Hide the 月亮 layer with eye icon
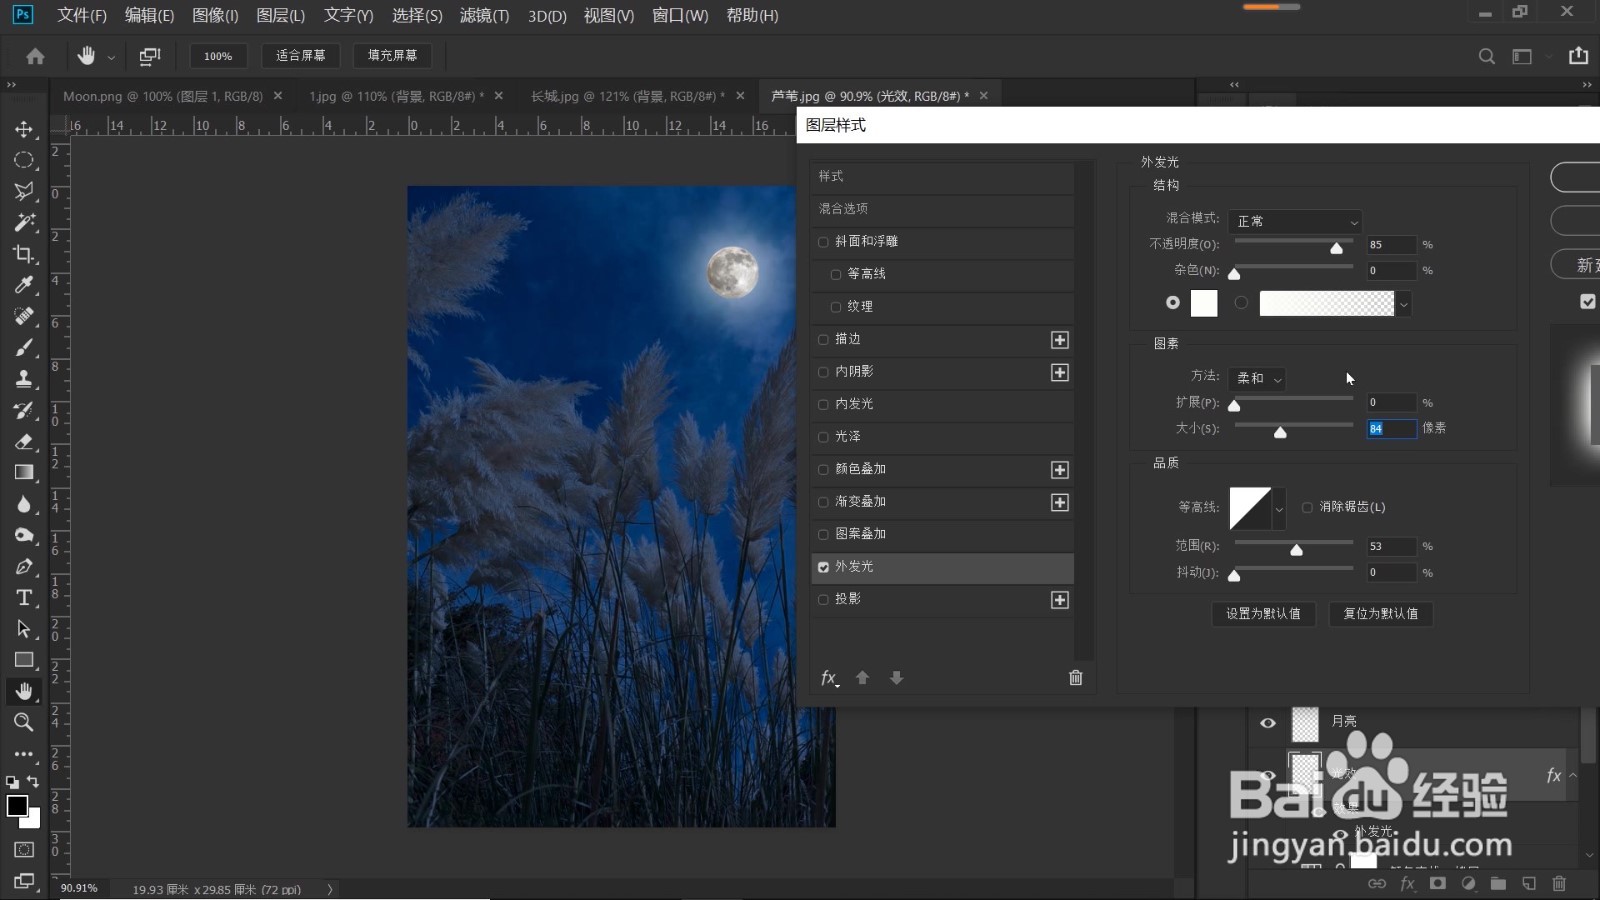 pyautogui.click(x=1268, y=723)
